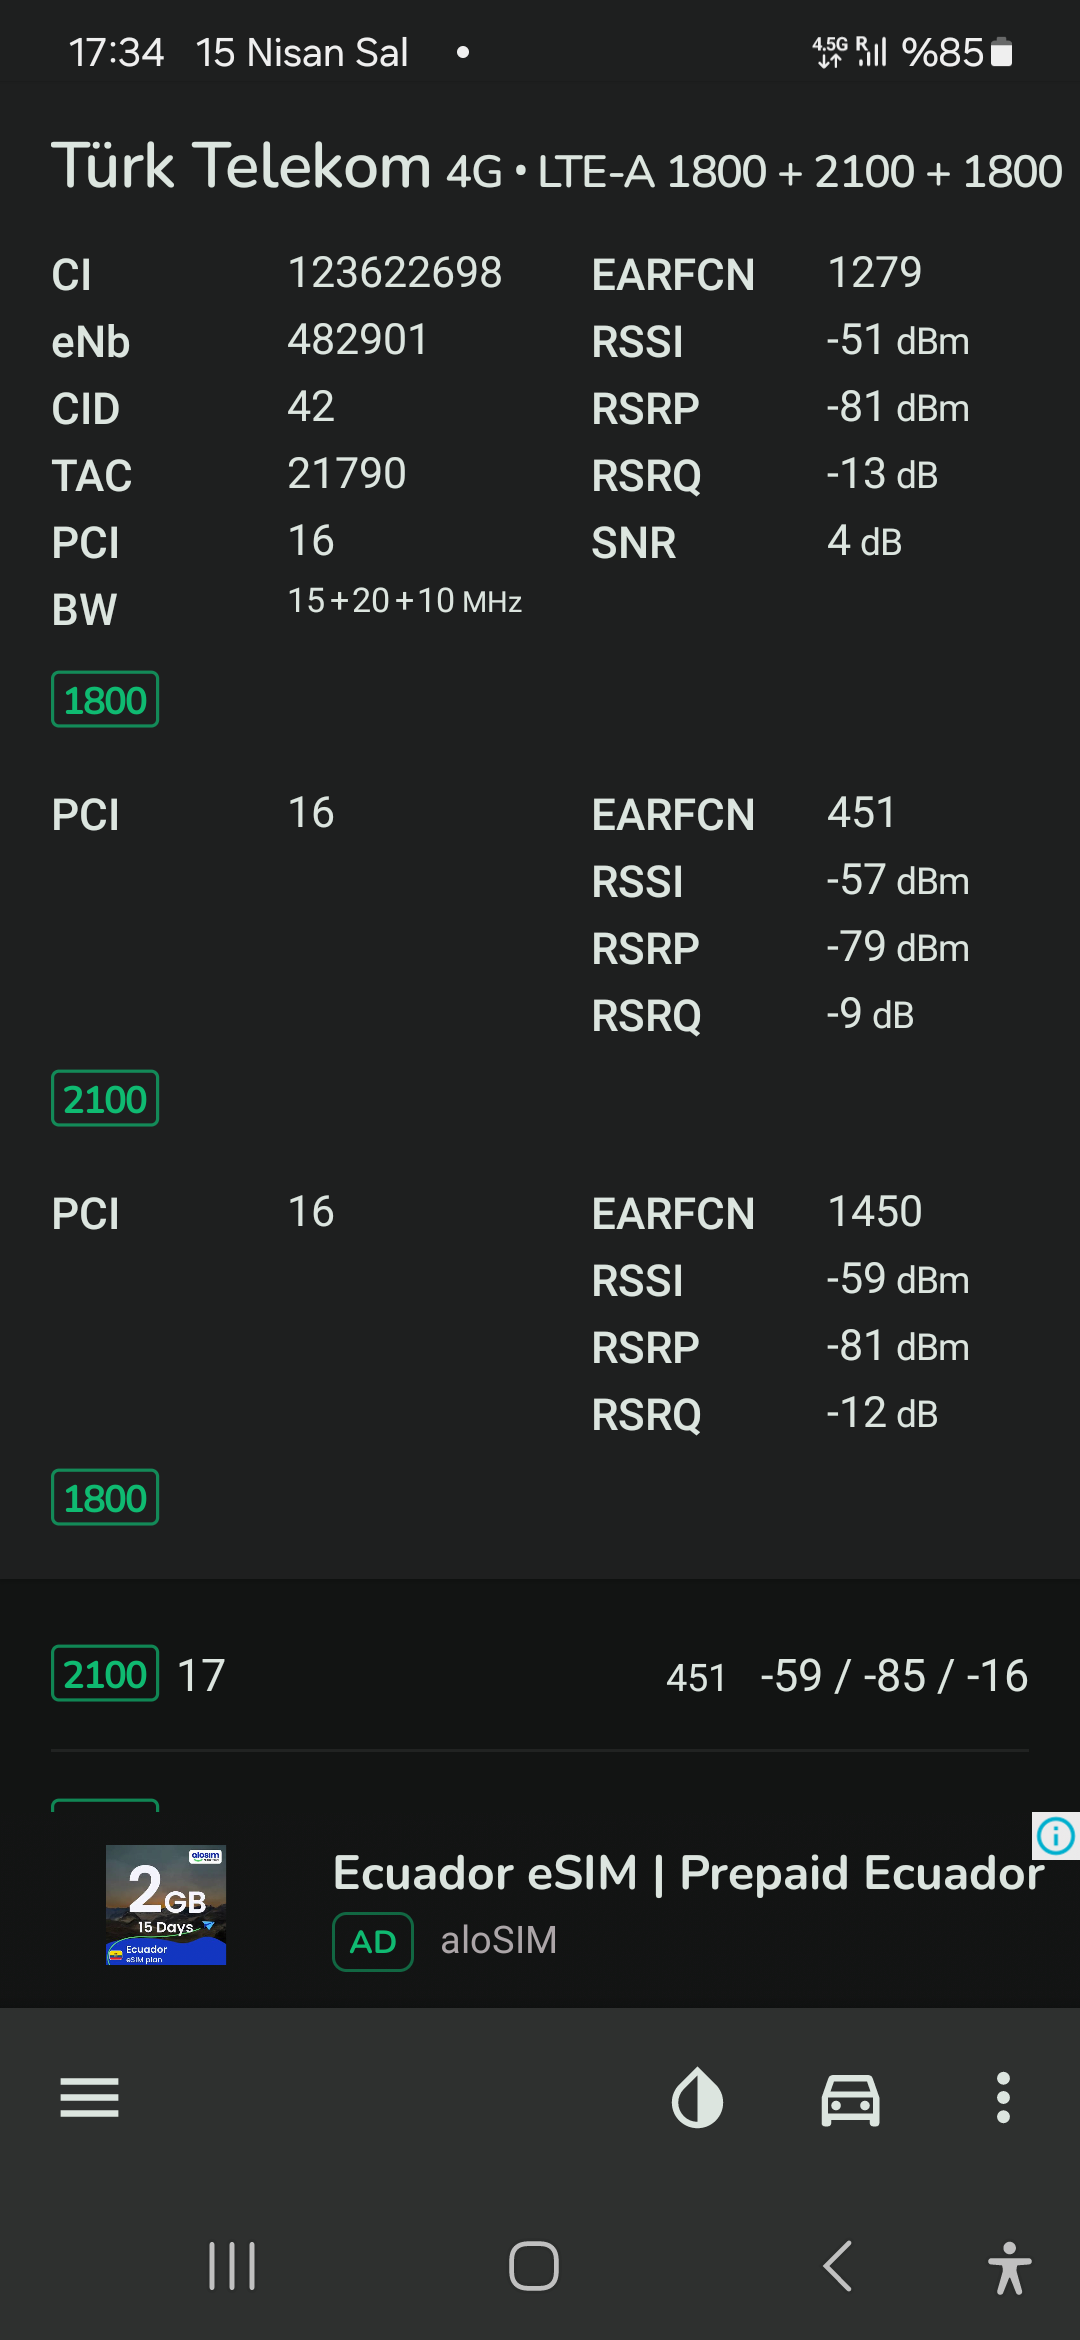Select the 2100 band badge below EARFCN 451 section
The image size is (1080, 2340).
(x=105, y=1099)
